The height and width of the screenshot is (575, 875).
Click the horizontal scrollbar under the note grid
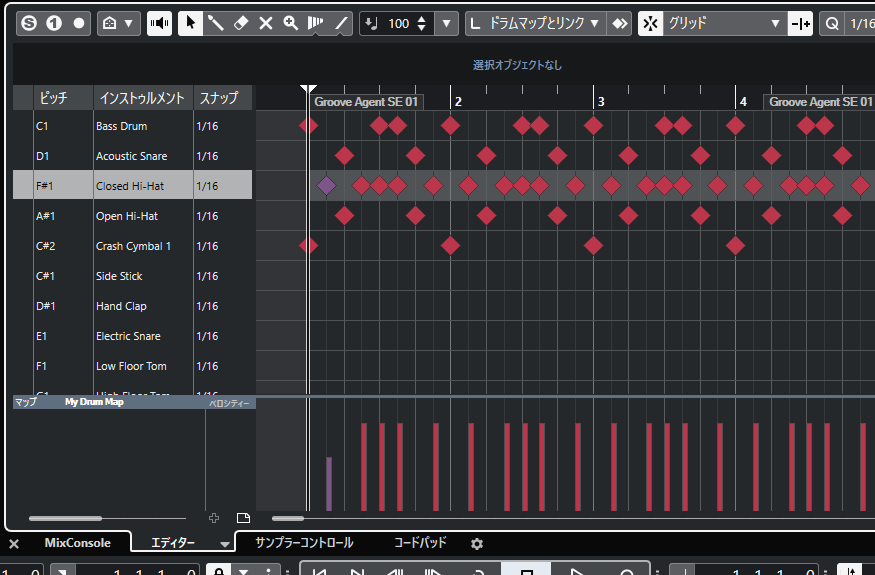click(288, 518)
